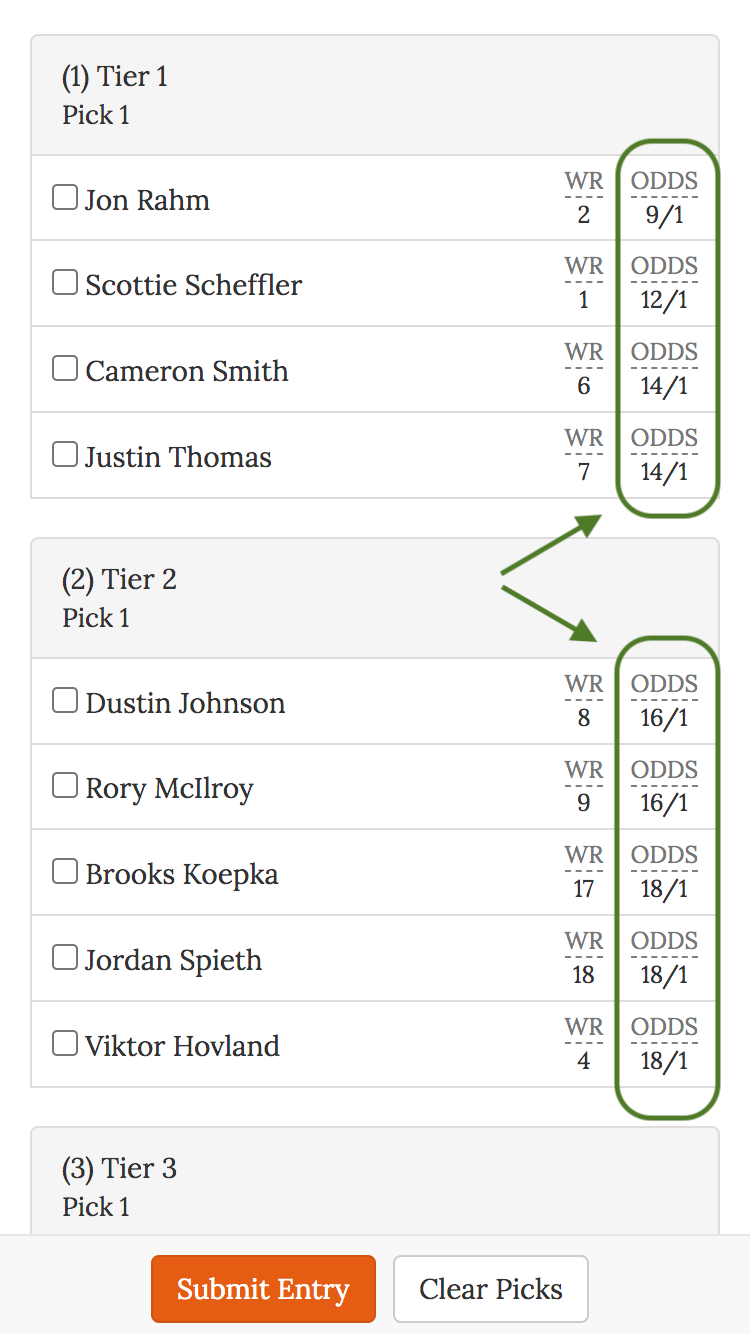This screenshot has height=1334, width=750.
Task: Click the ODDS label for Jon Rahm
Action: (x=664, y=182)
